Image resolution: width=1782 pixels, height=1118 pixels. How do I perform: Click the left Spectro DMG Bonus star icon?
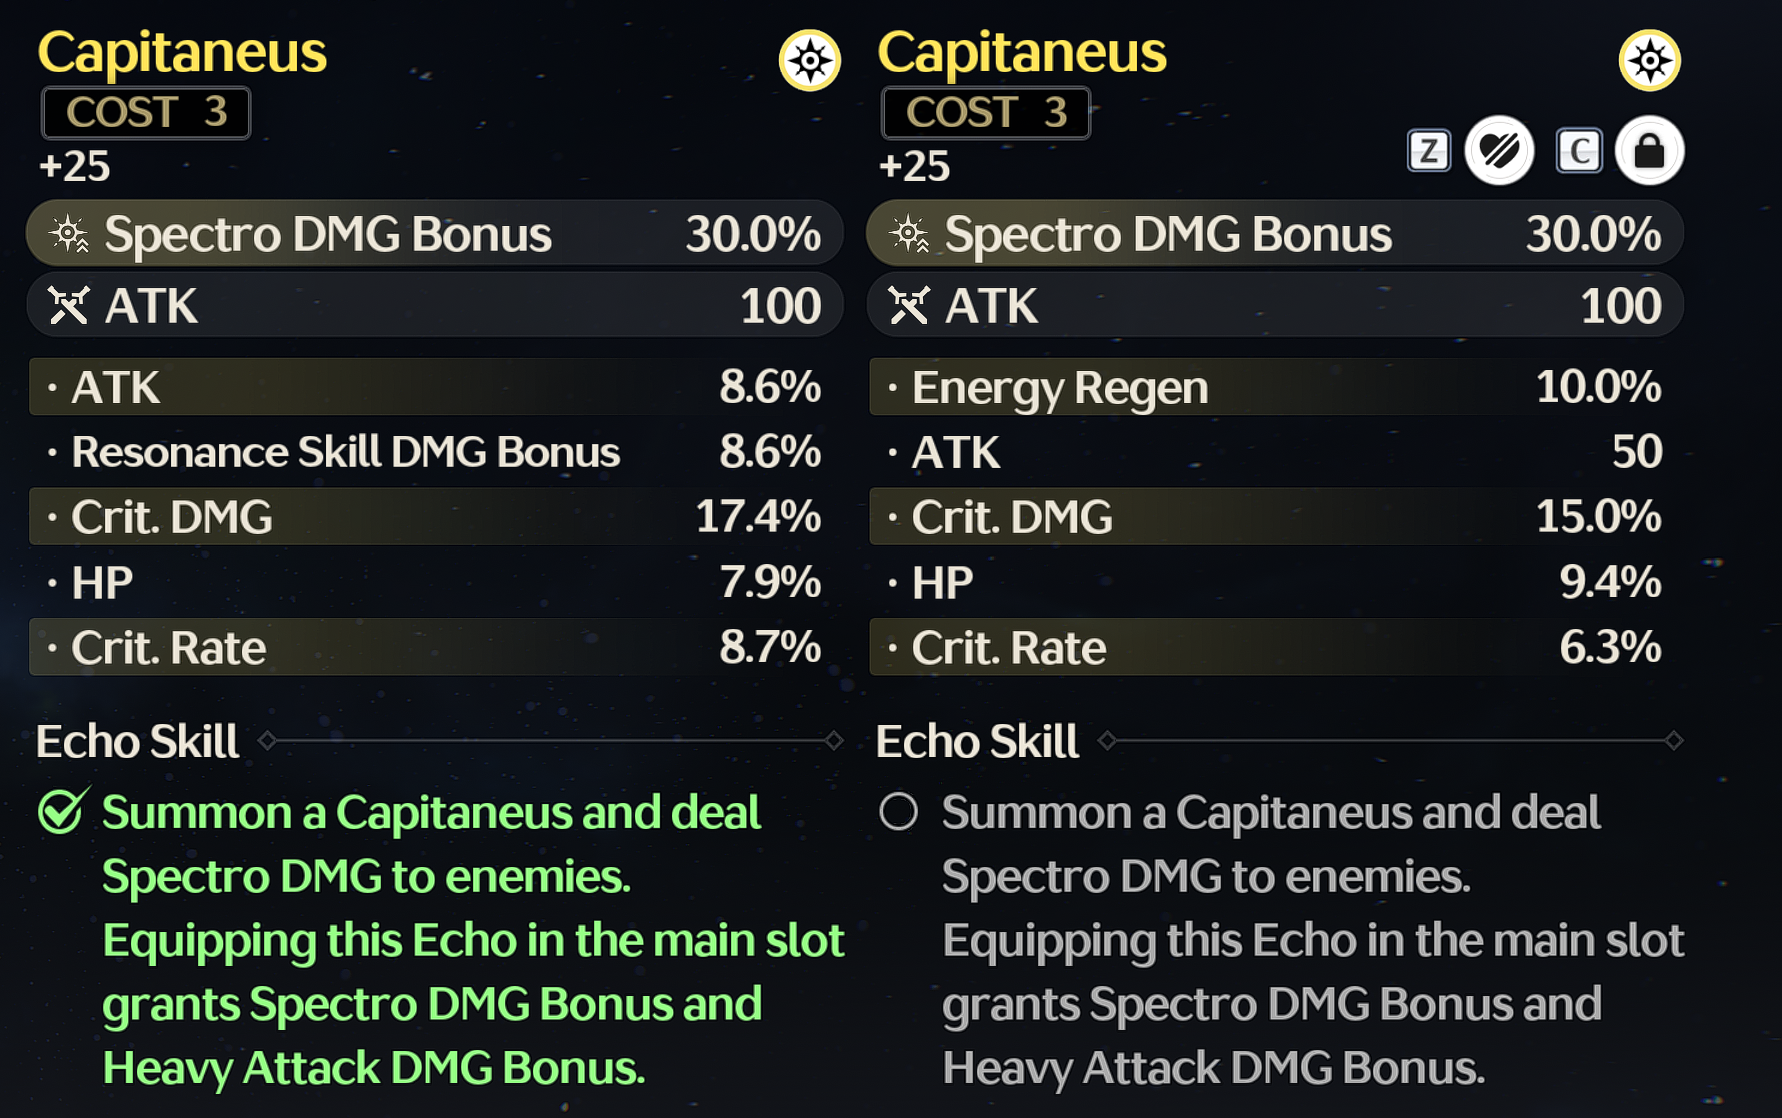69,234
